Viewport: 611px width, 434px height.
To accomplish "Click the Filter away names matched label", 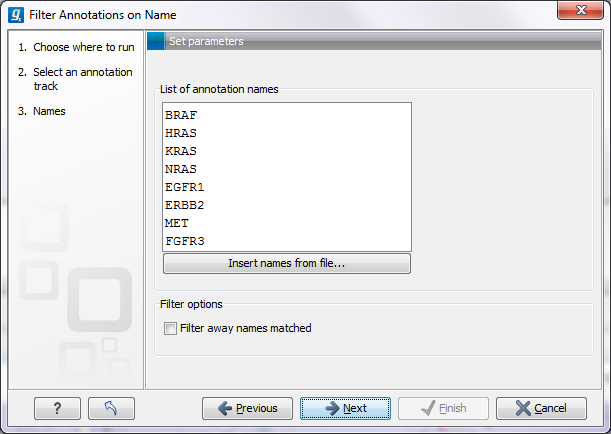I will [x=245, y=328].
